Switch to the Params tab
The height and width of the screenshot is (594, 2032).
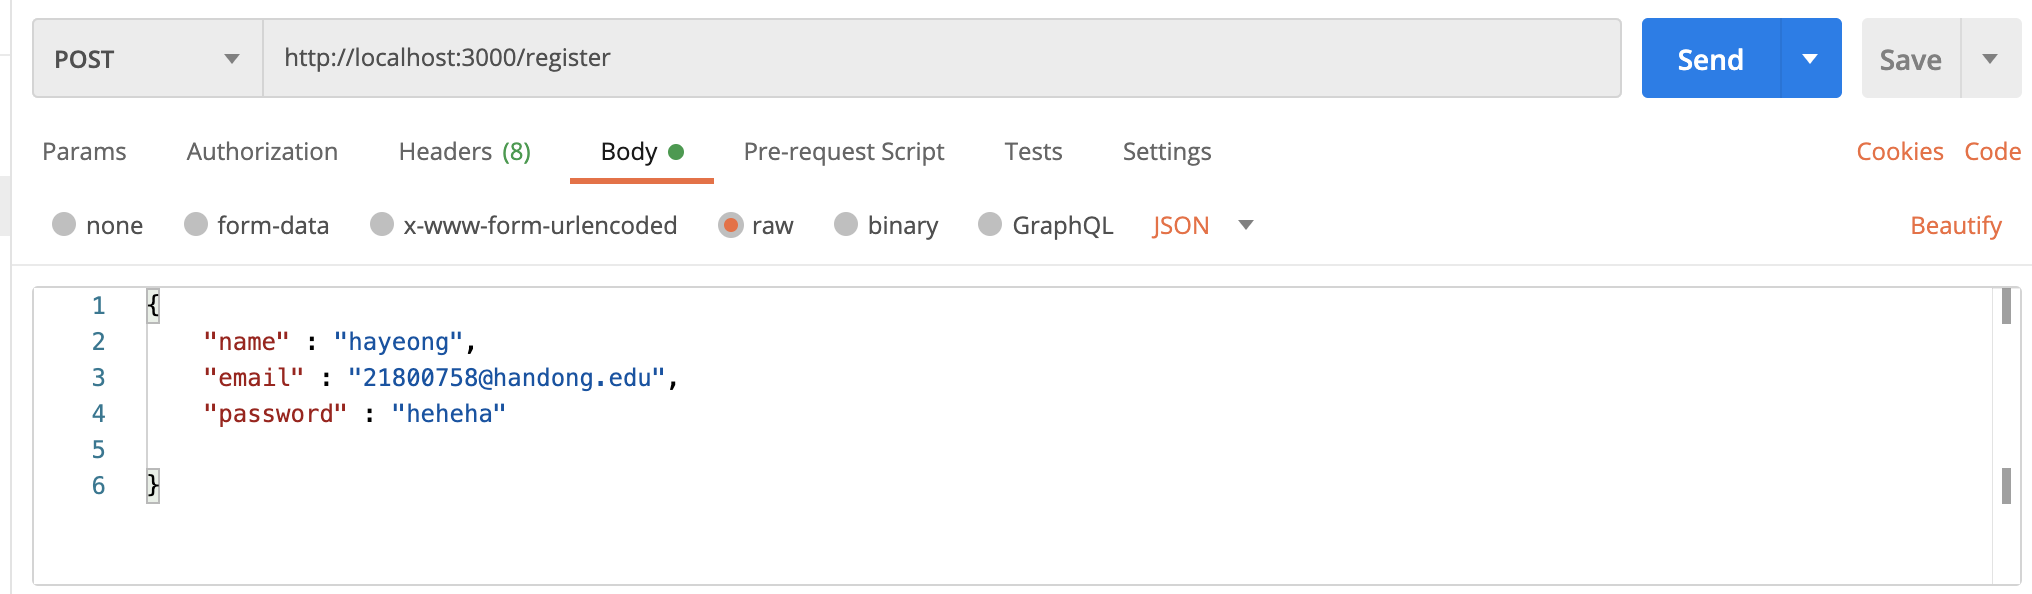point(84,151)
